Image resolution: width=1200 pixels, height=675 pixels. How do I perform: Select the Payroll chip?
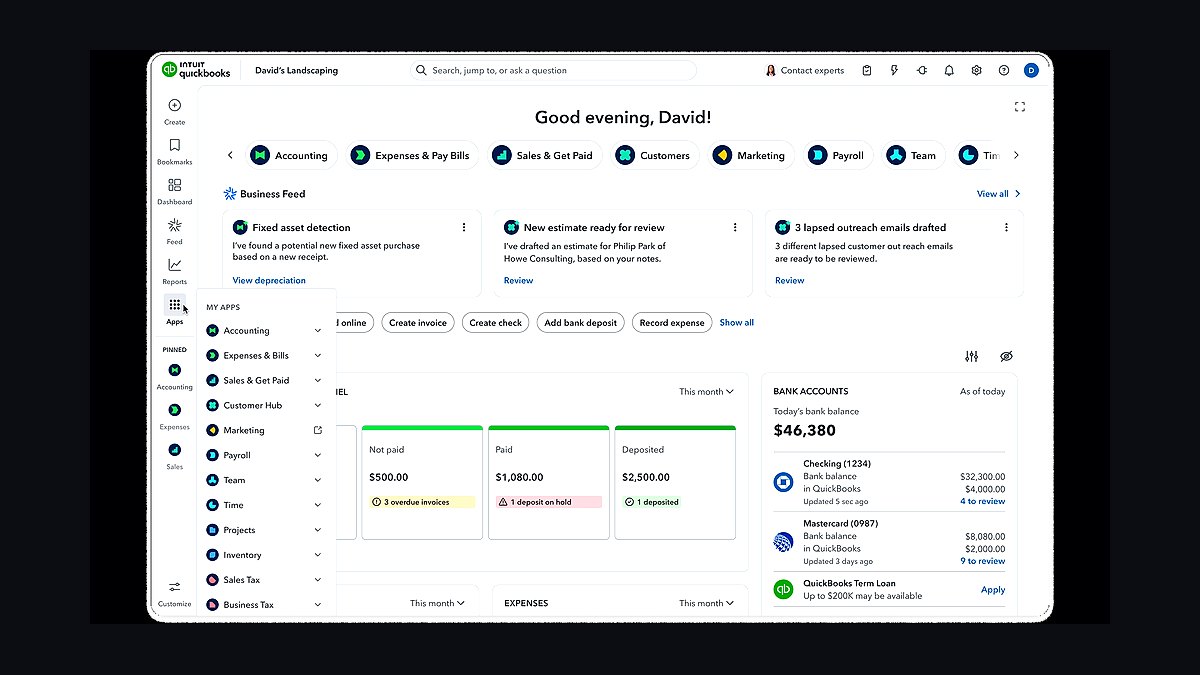[837, 156]
